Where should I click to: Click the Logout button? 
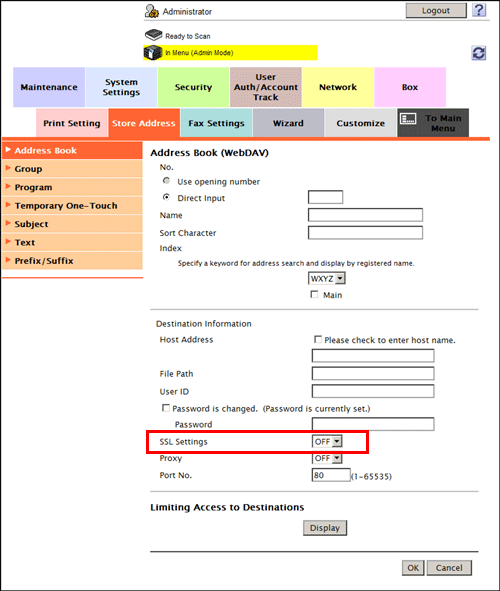point(436,11)
